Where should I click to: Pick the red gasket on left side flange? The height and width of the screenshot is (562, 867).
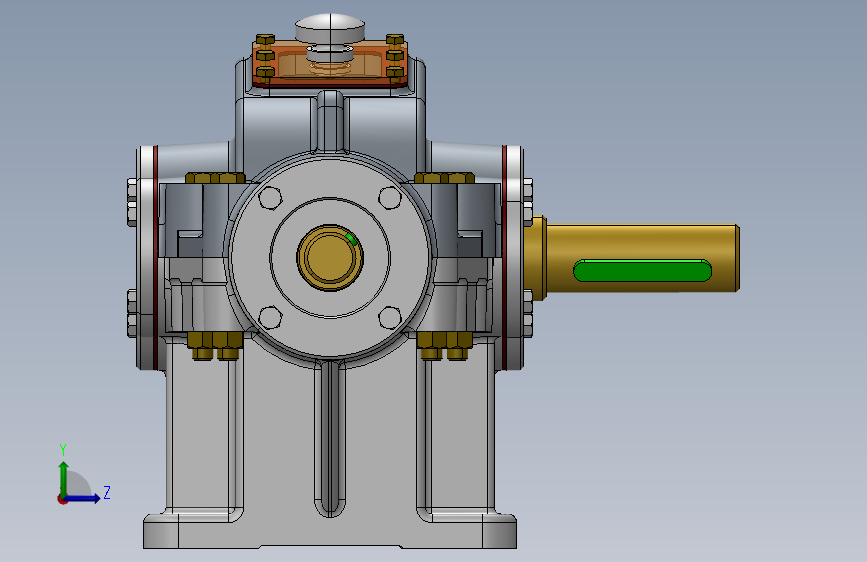(156, 258)
